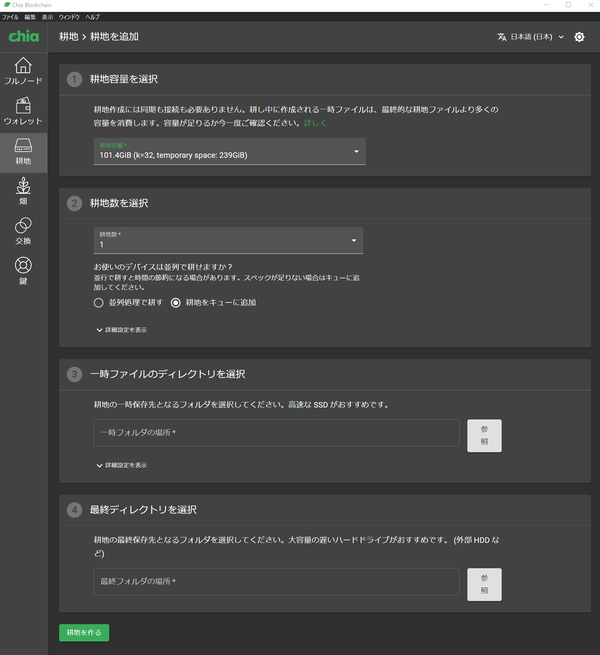Click the 最終フォルダの場所 input field
600x655 pixels.
coord(277,581)
